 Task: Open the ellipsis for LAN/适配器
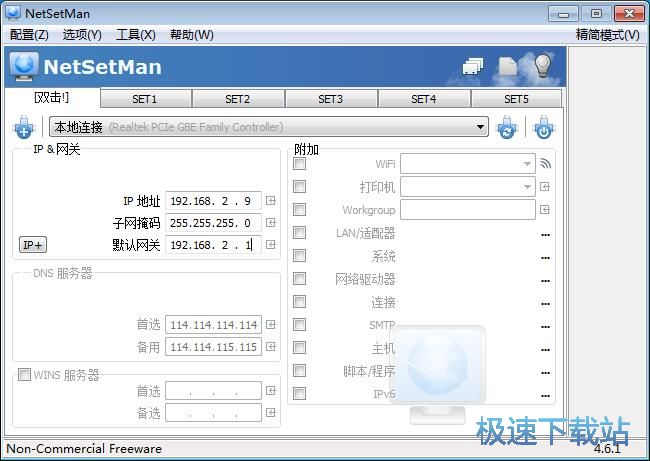pos(546,235)
